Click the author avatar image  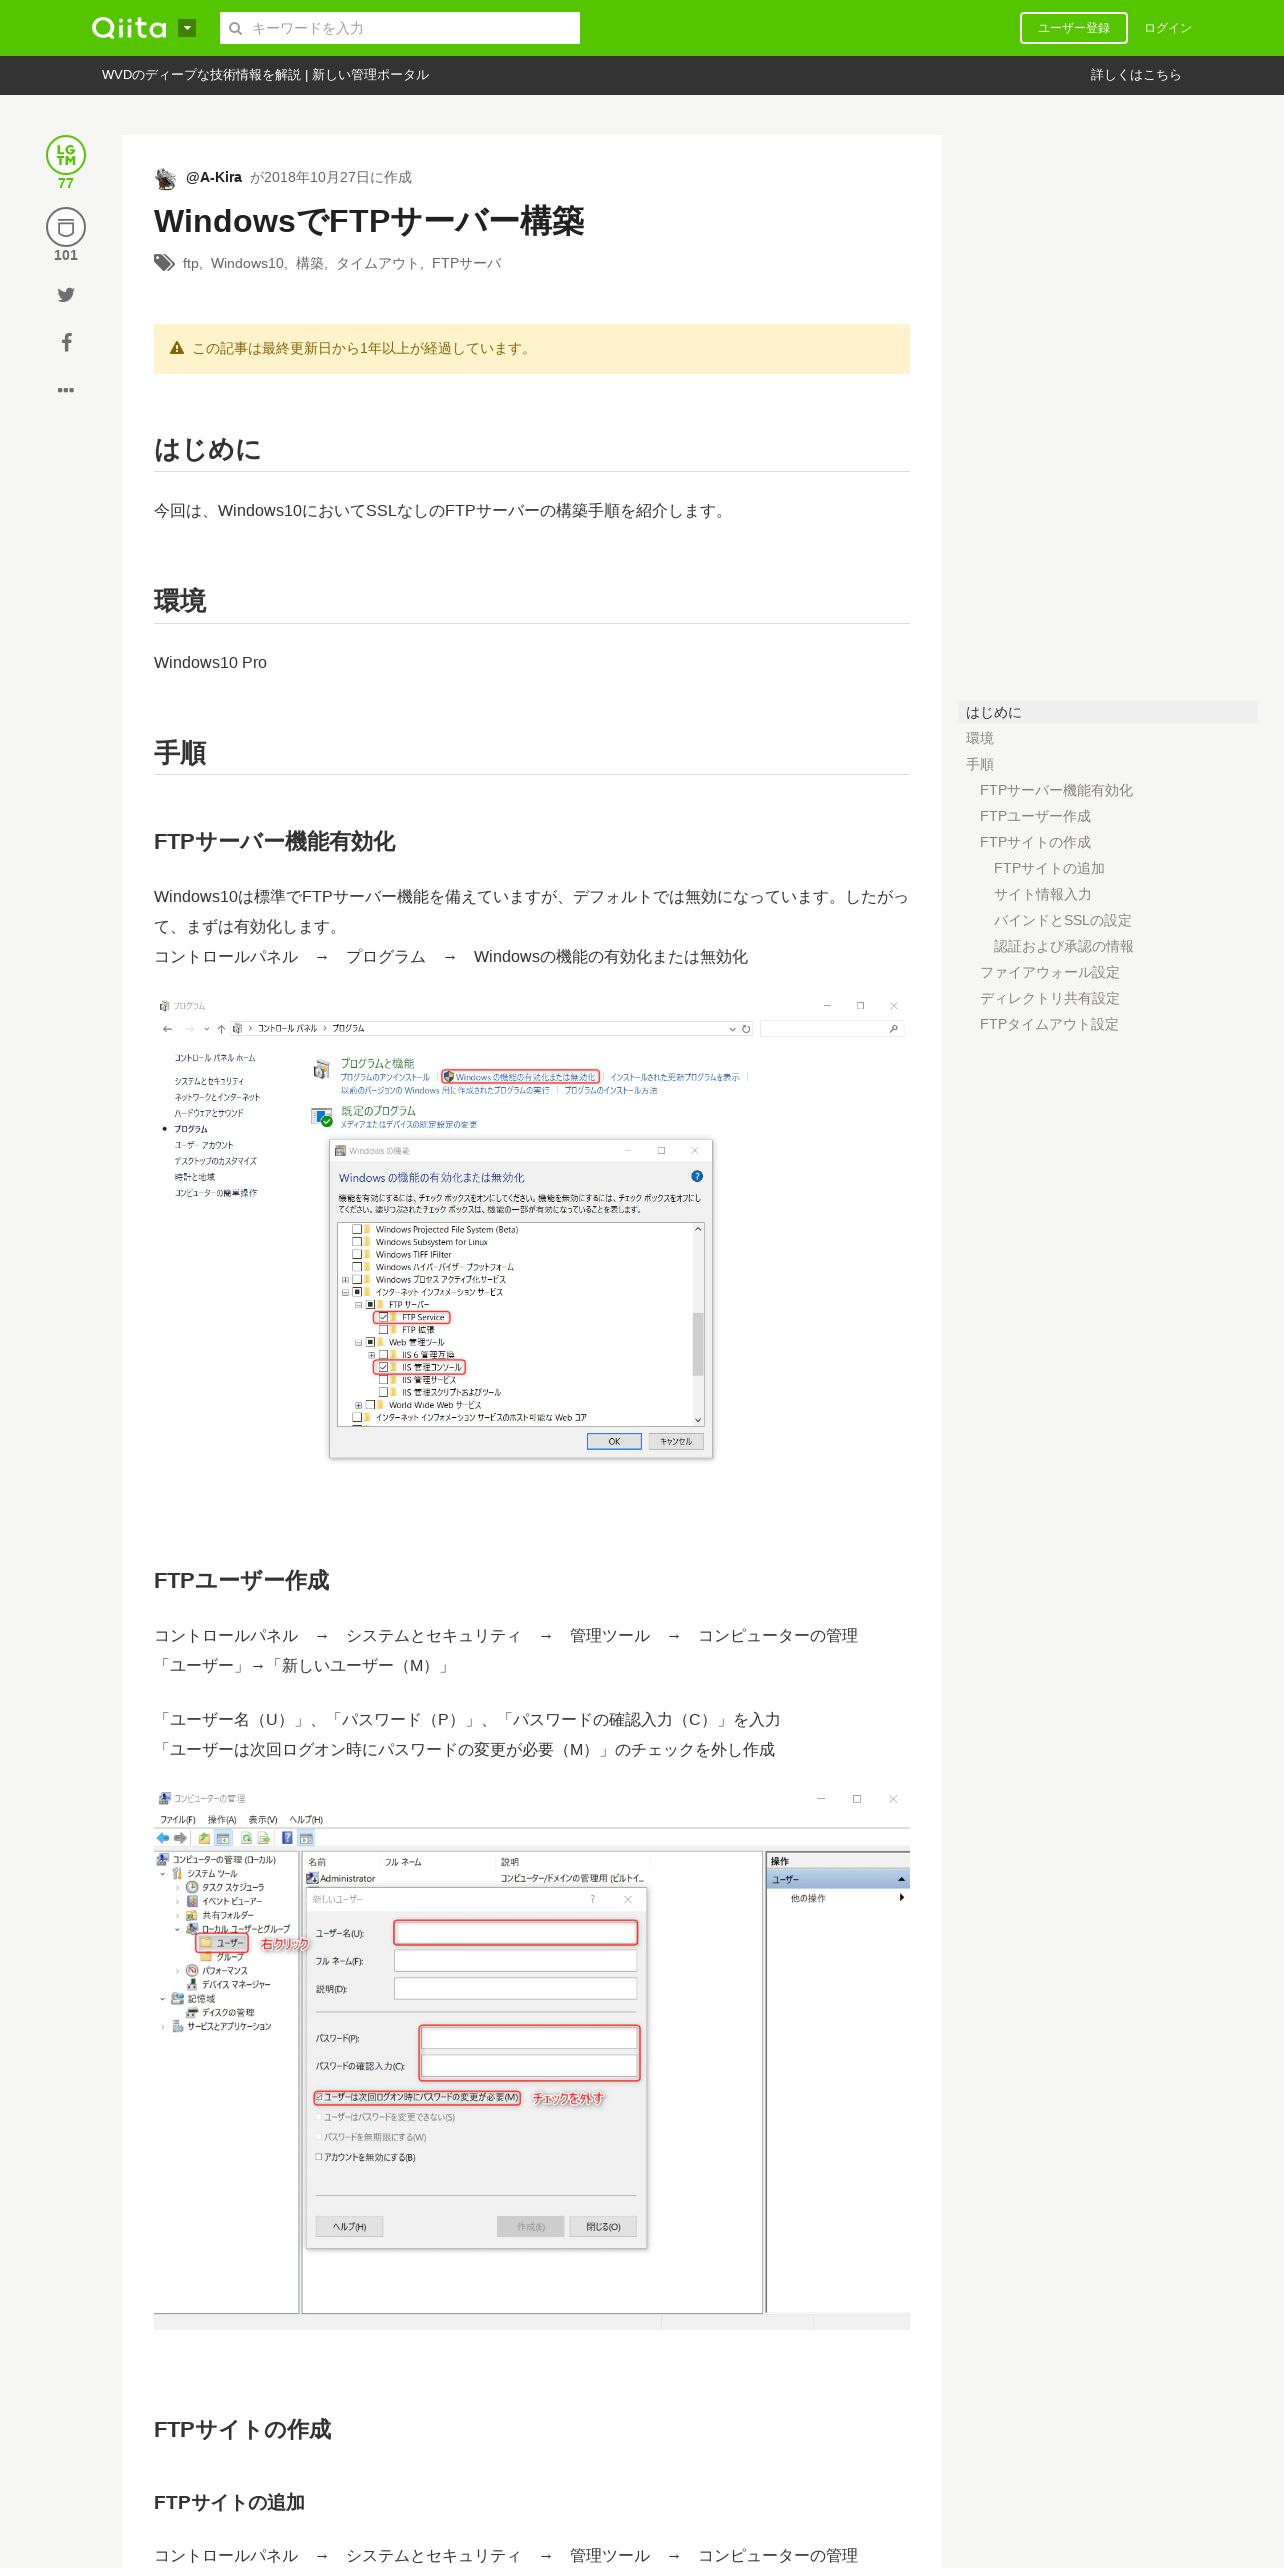[x=165, y=178]
